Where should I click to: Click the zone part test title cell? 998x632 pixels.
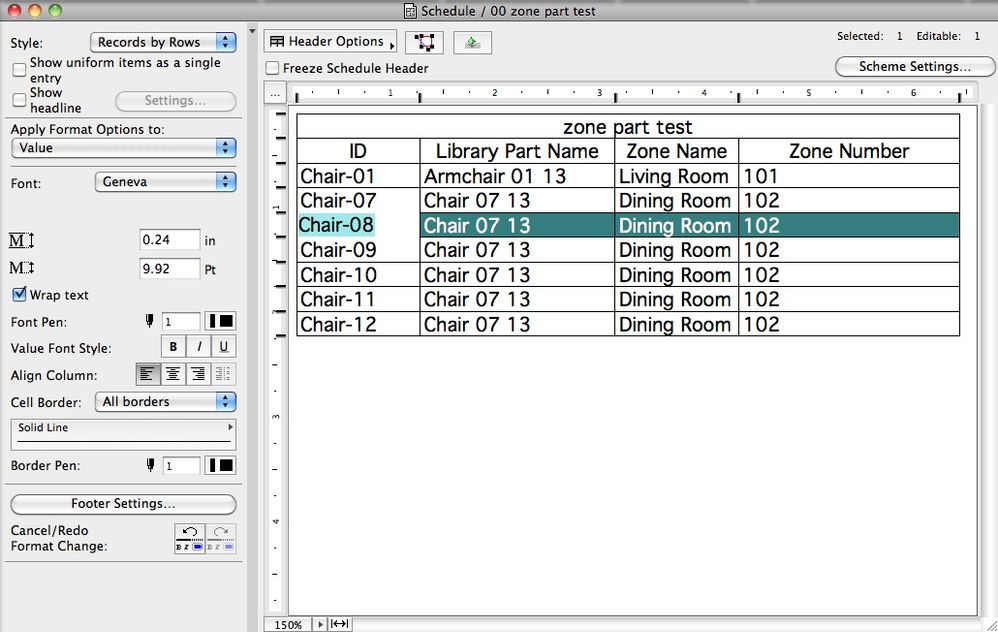click(628, 127)
